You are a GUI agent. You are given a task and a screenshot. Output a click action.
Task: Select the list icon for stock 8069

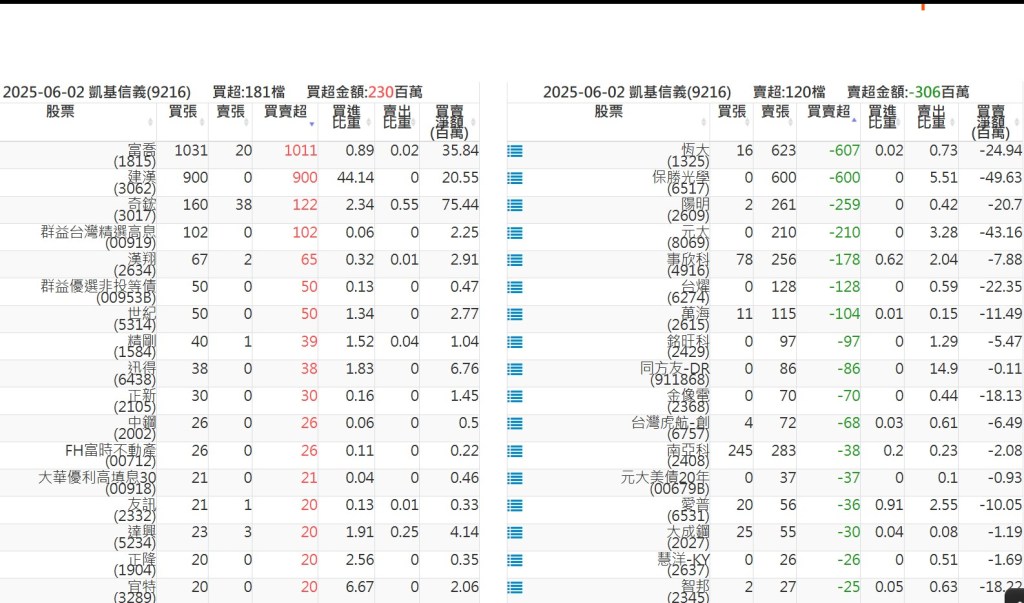click(515, 233)
